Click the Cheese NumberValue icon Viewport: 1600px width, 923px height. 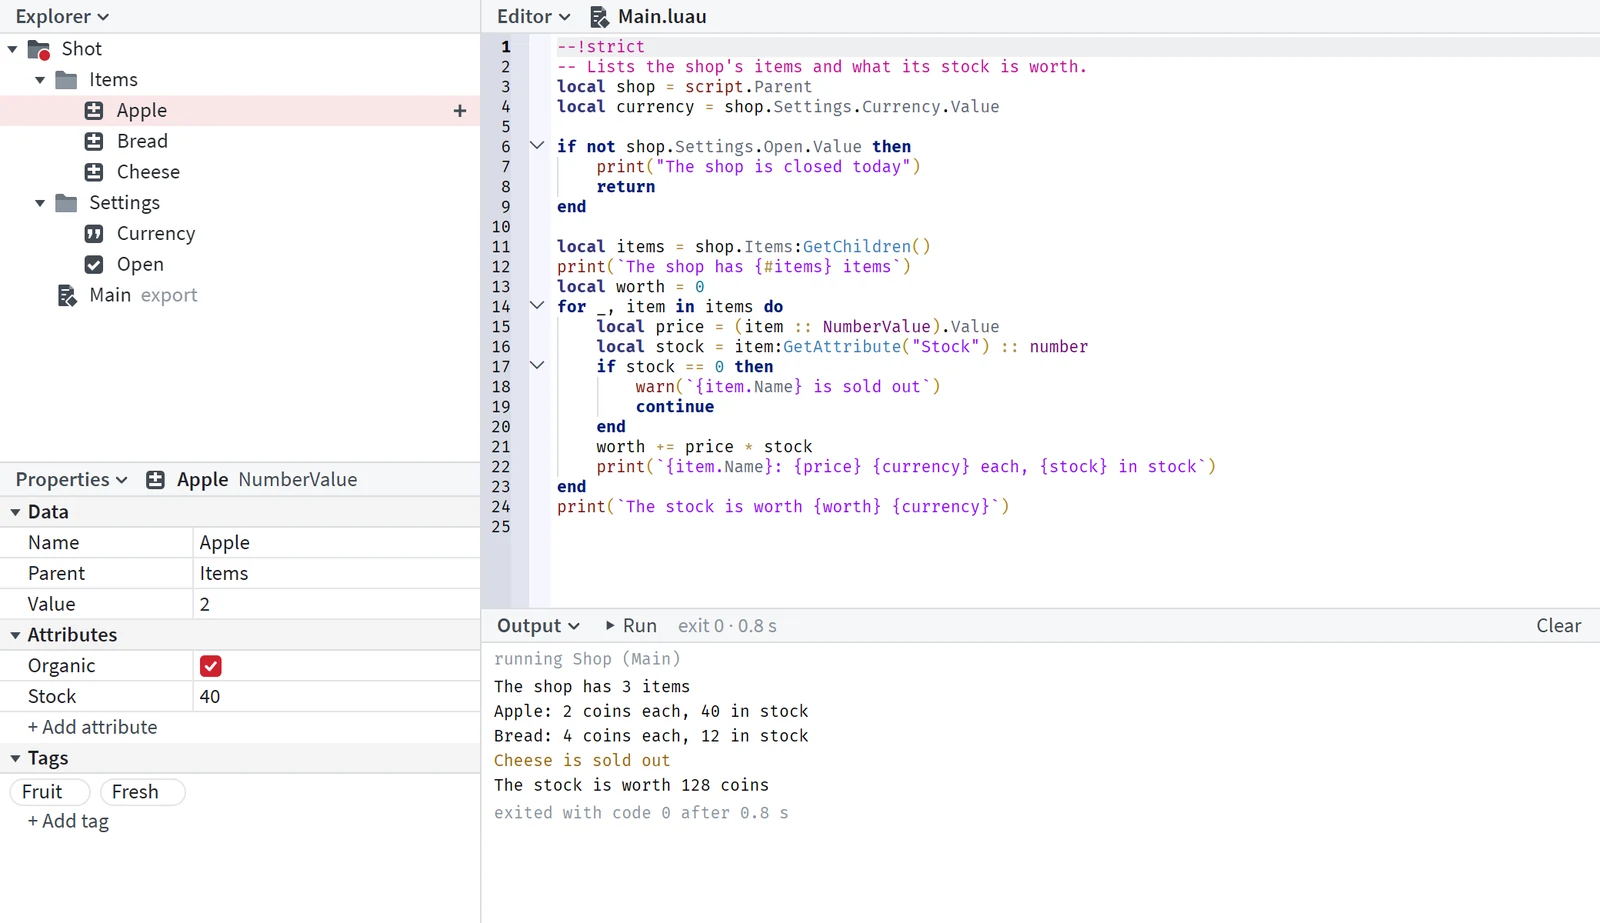click(94, 172)
